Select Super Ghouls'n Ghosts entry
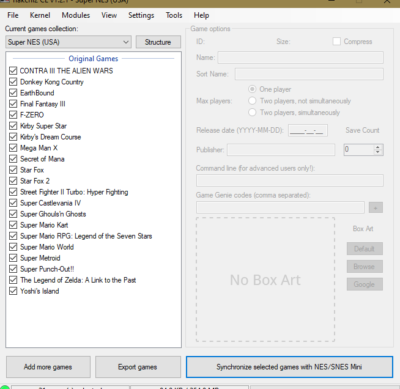Image resolution: width=400 pixels, height=389 pixels. 53,214
